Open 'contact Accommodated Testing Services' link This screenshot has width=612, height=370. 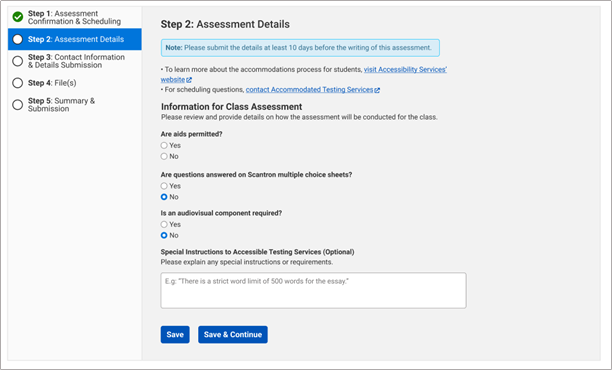[x=309, y=90]
